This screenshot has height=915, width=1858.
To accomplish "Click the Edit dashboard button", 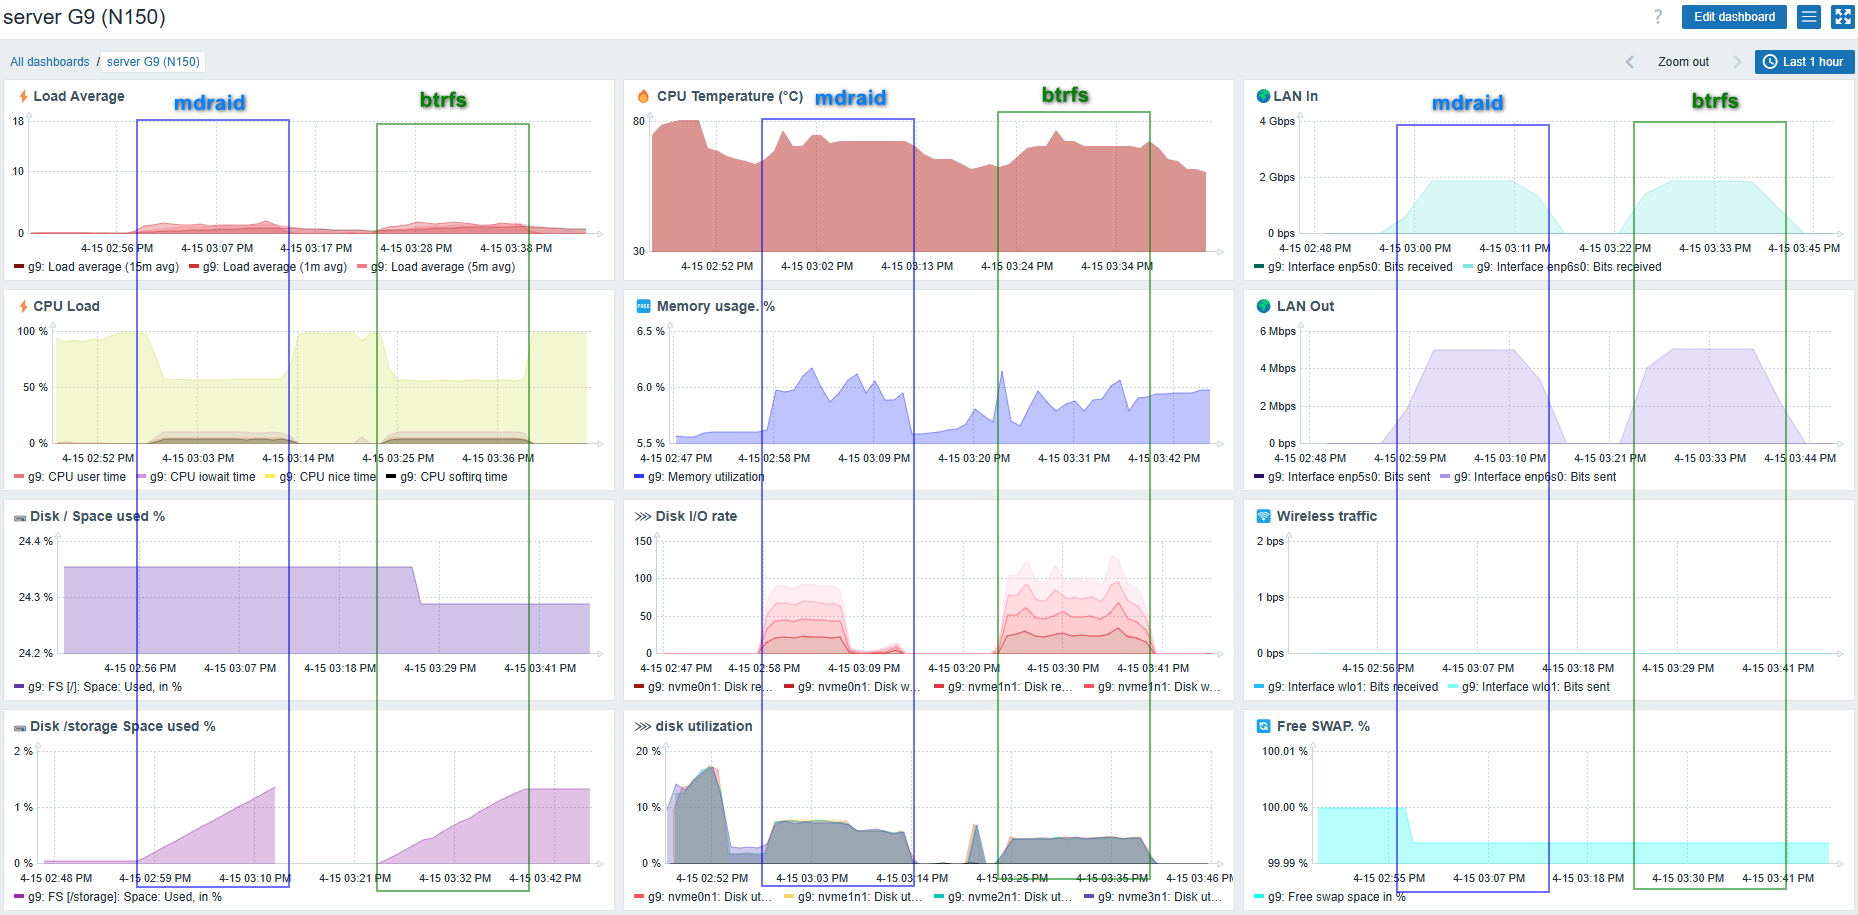I will [x=1734, y=17].
